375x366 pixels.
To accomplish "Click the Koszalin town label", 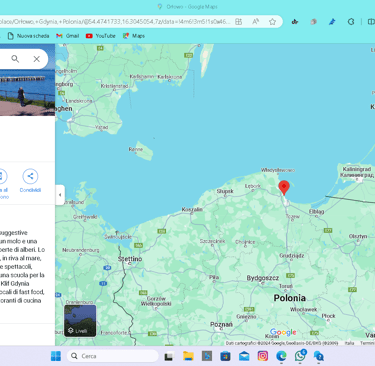I will [x=192, y=209].
